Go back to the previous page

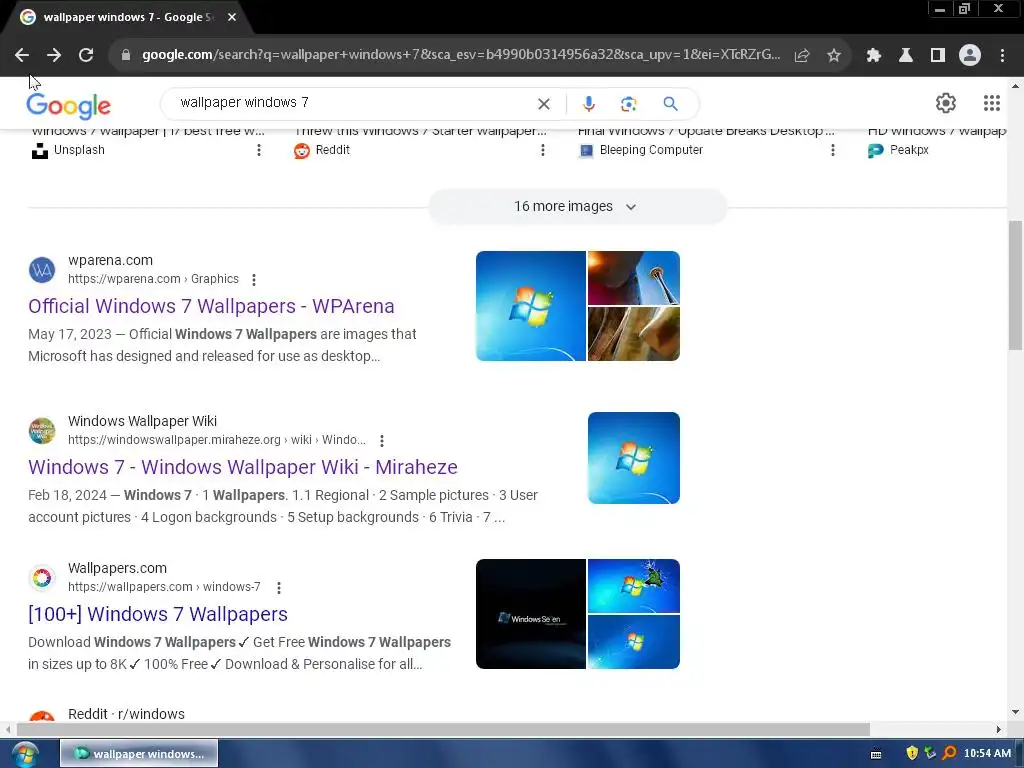tap(22, 56)
